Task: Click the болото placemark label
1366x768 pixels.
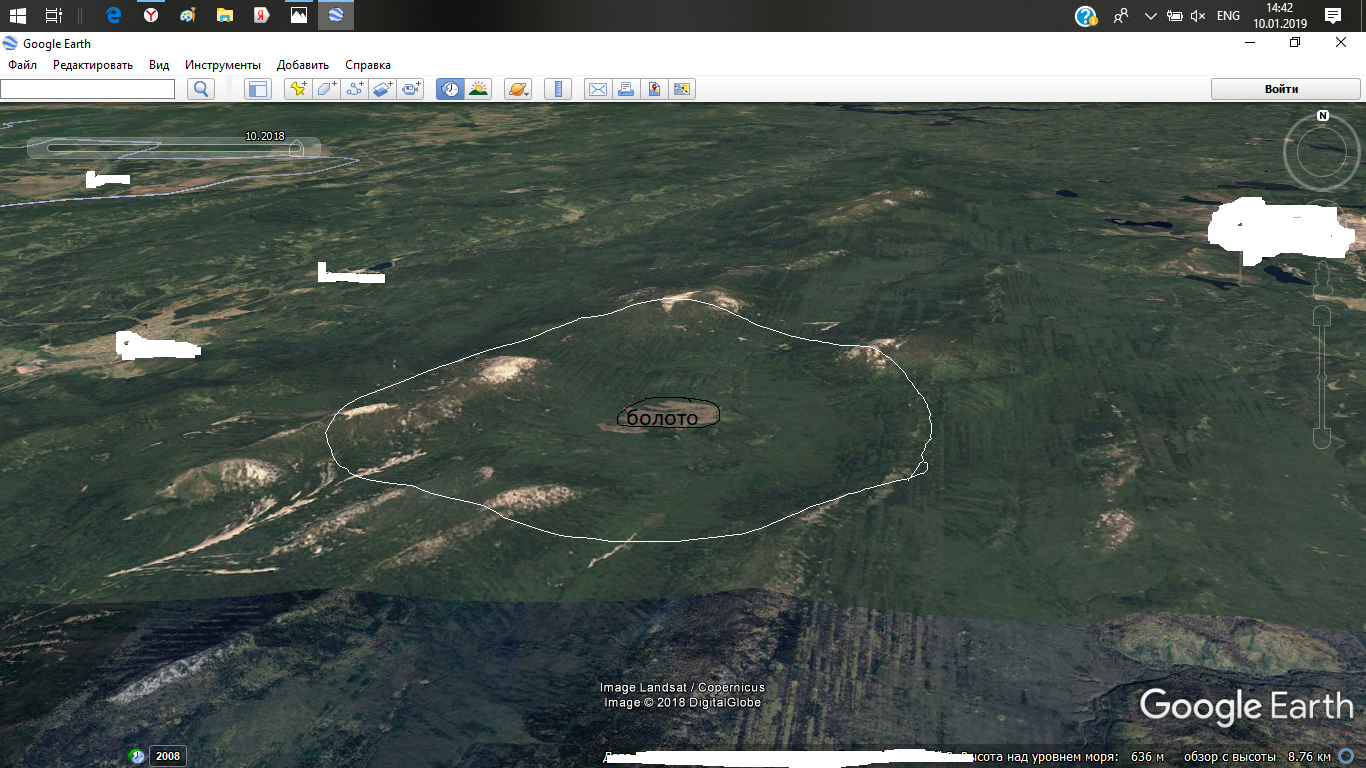Action: tap(662, 418)
